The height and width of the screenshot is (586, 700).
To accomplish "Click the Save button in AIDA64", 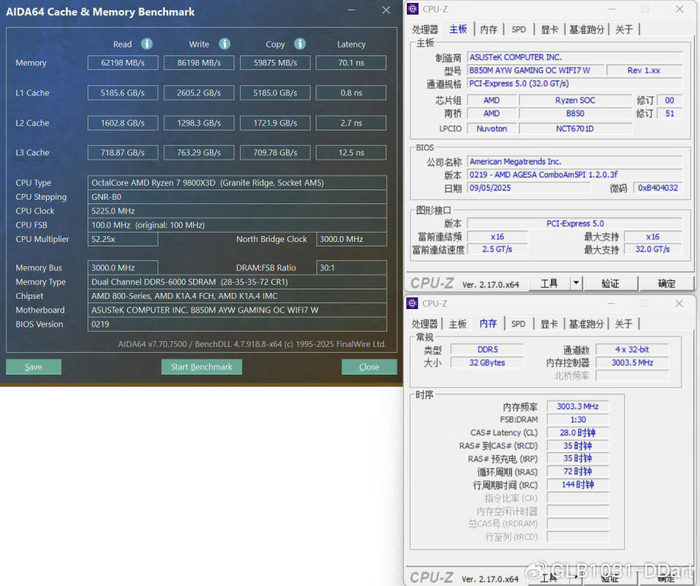I will click(x=33, y=367).
